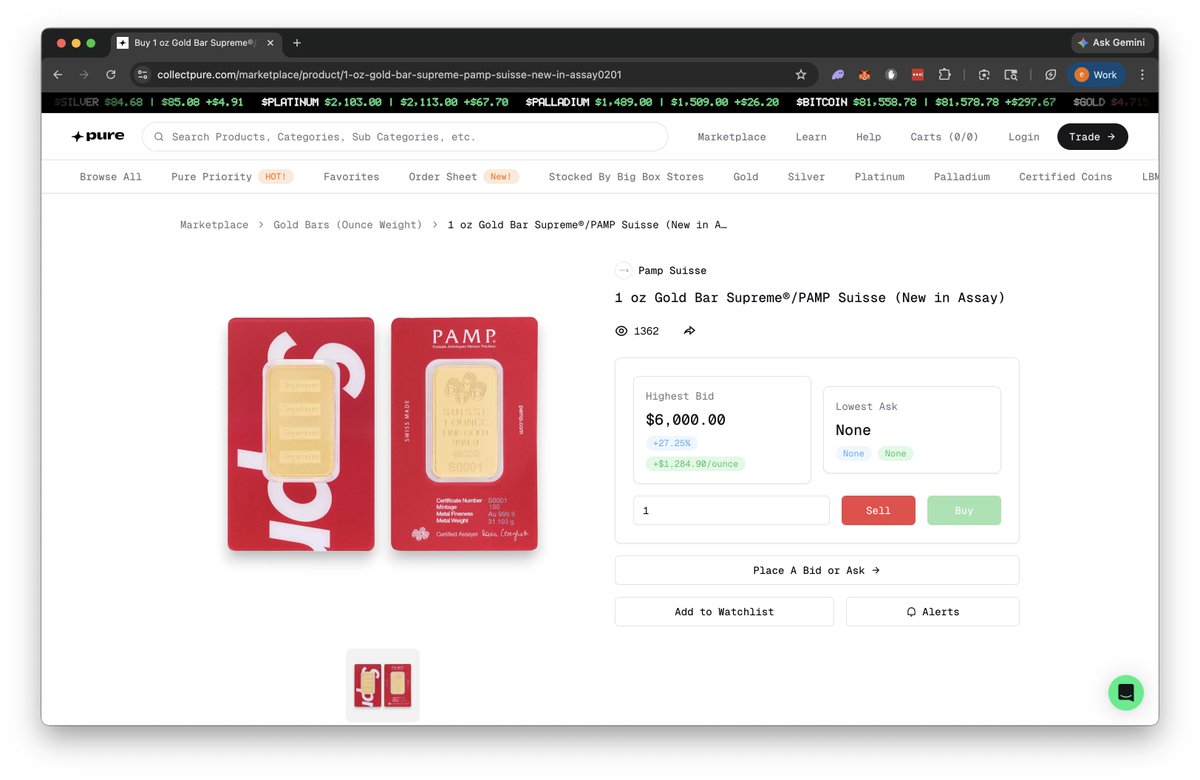Select the Certified Coins category
The height and width of the screenshot is (780, 1200).
1066,177
